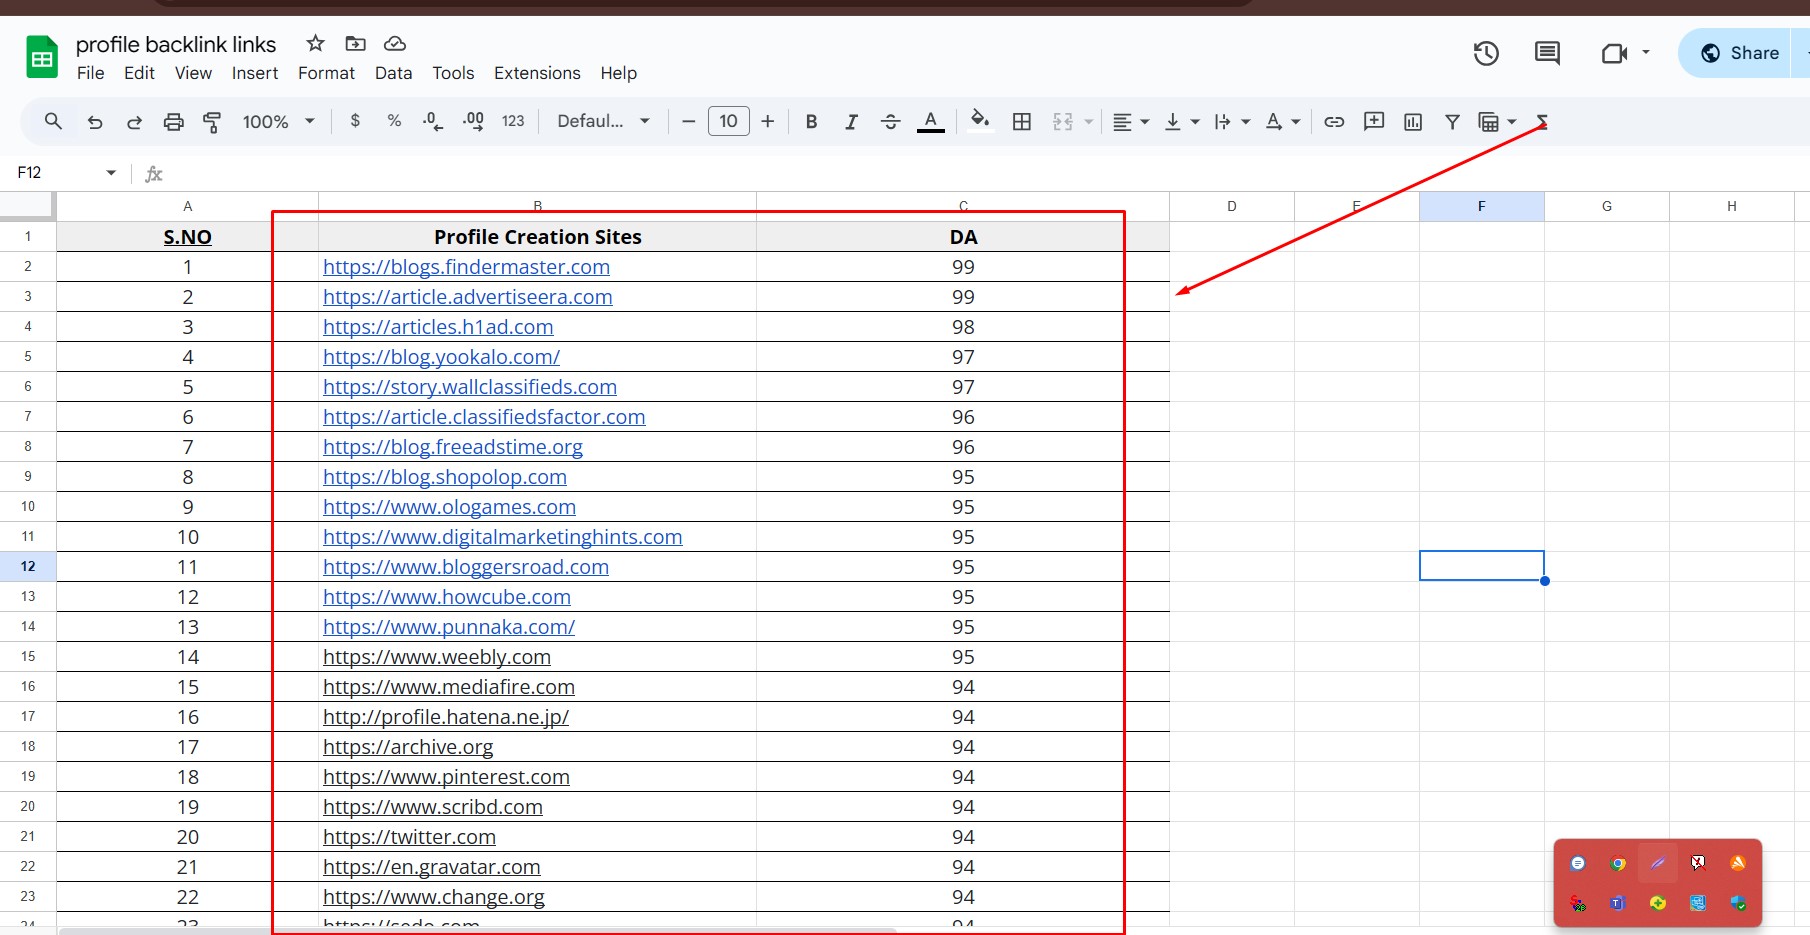Open the Name box dropdown arrow
This screenshot has height=935, width=1810.
(111, 173)
